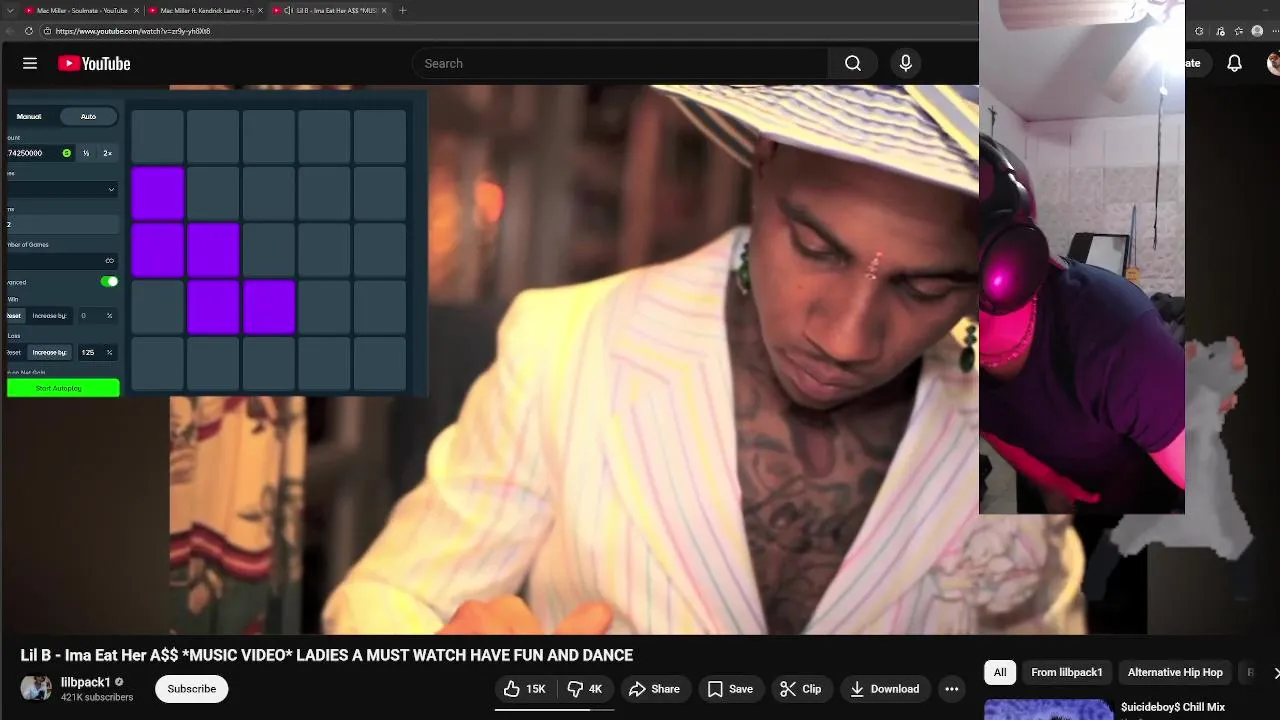
Task: Close the Lil B - Ima Eat Her tab
Action: pyautogui.click(x=384, y=10)
